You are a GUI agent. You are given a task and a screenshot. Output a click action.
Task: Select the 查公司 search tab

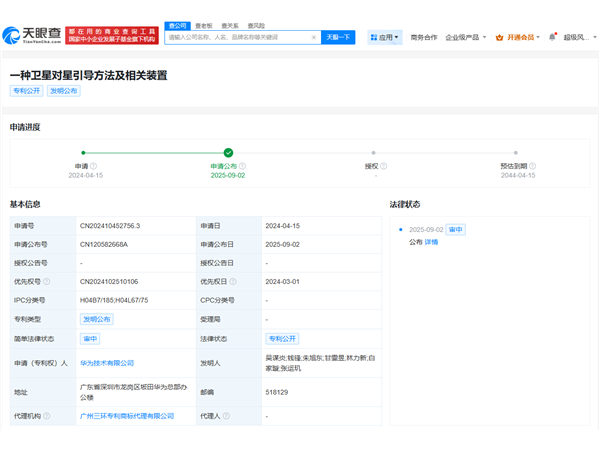point(178,26)
